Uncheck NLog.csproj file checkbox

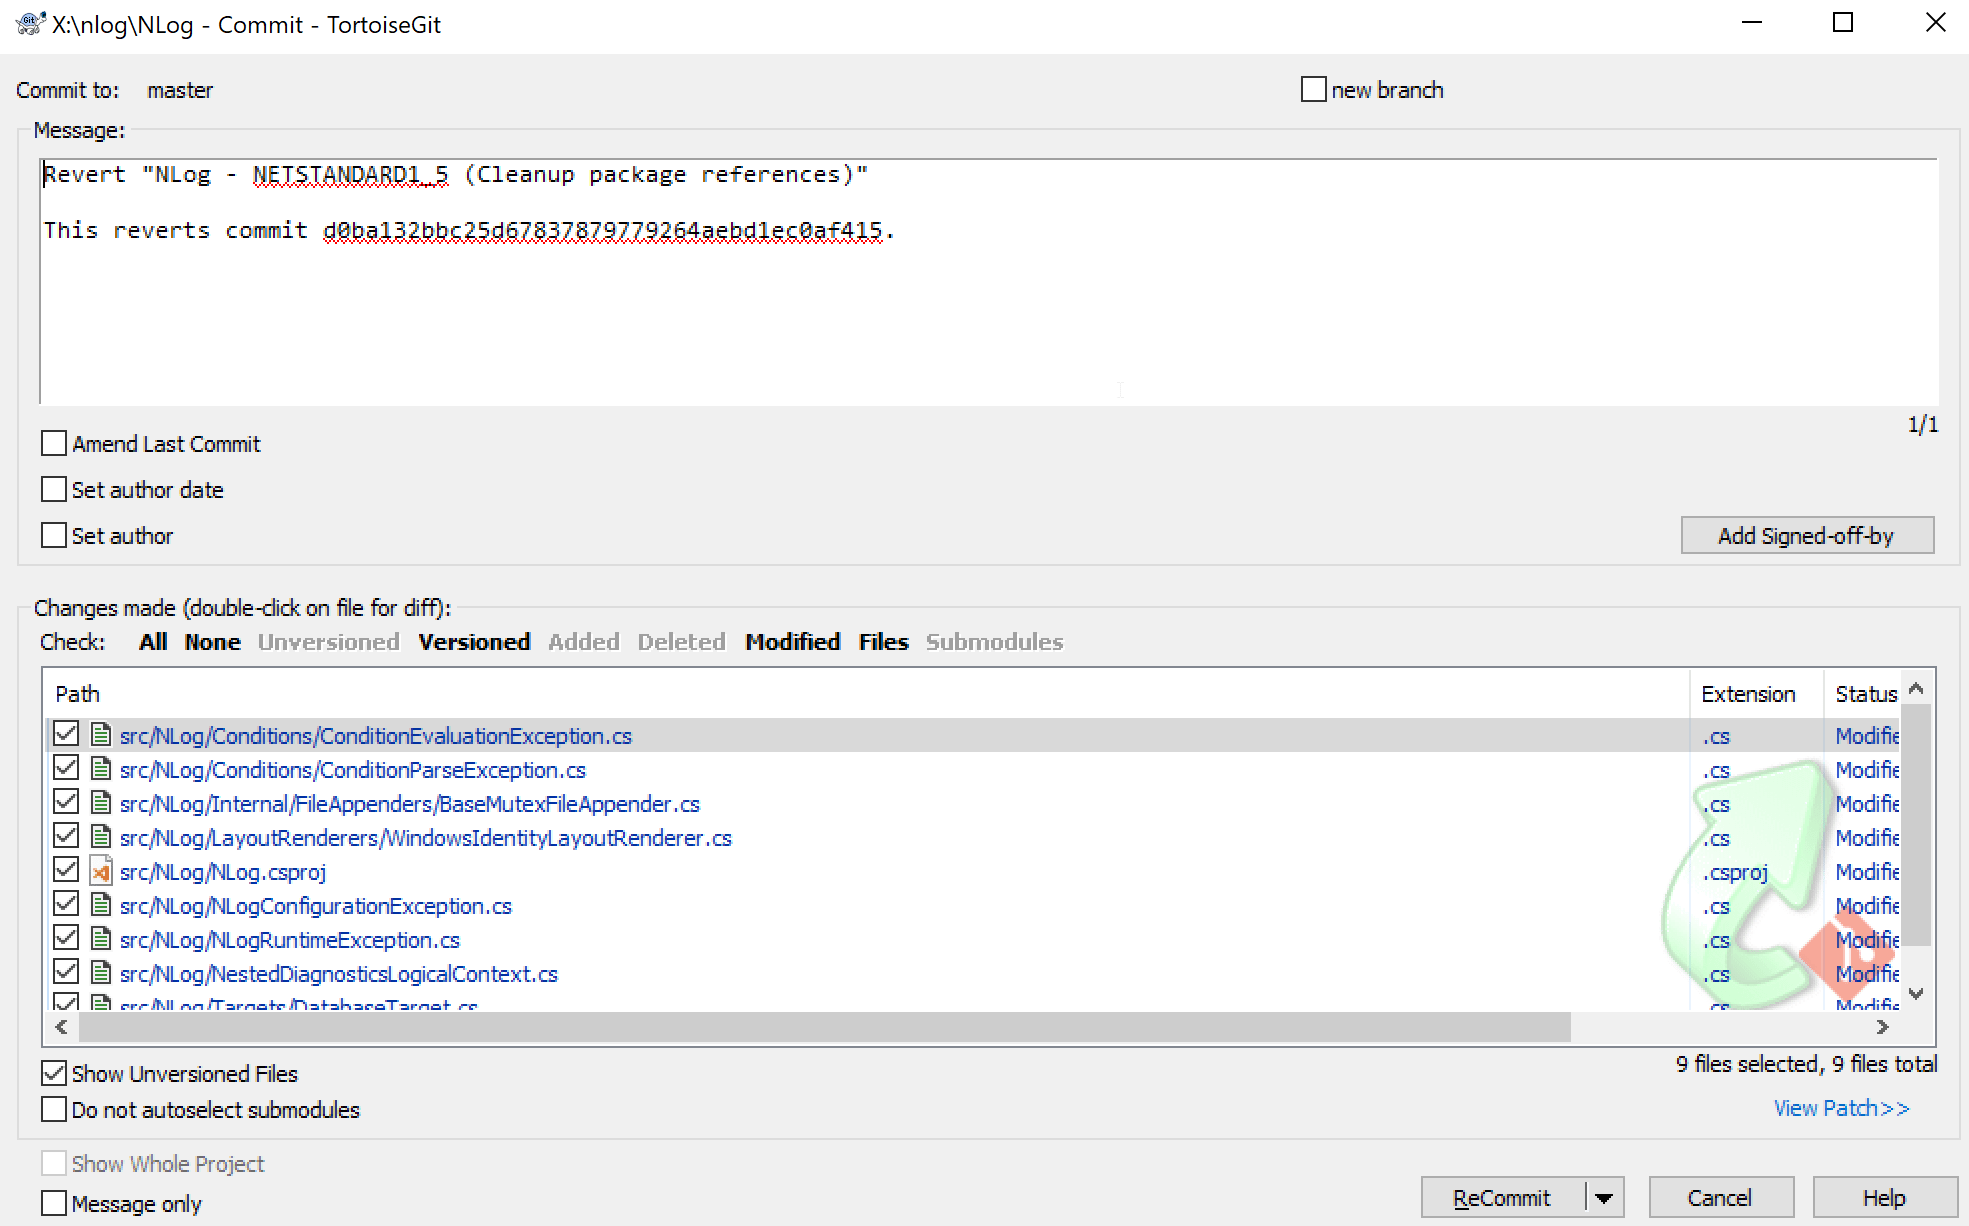[66, 870]
